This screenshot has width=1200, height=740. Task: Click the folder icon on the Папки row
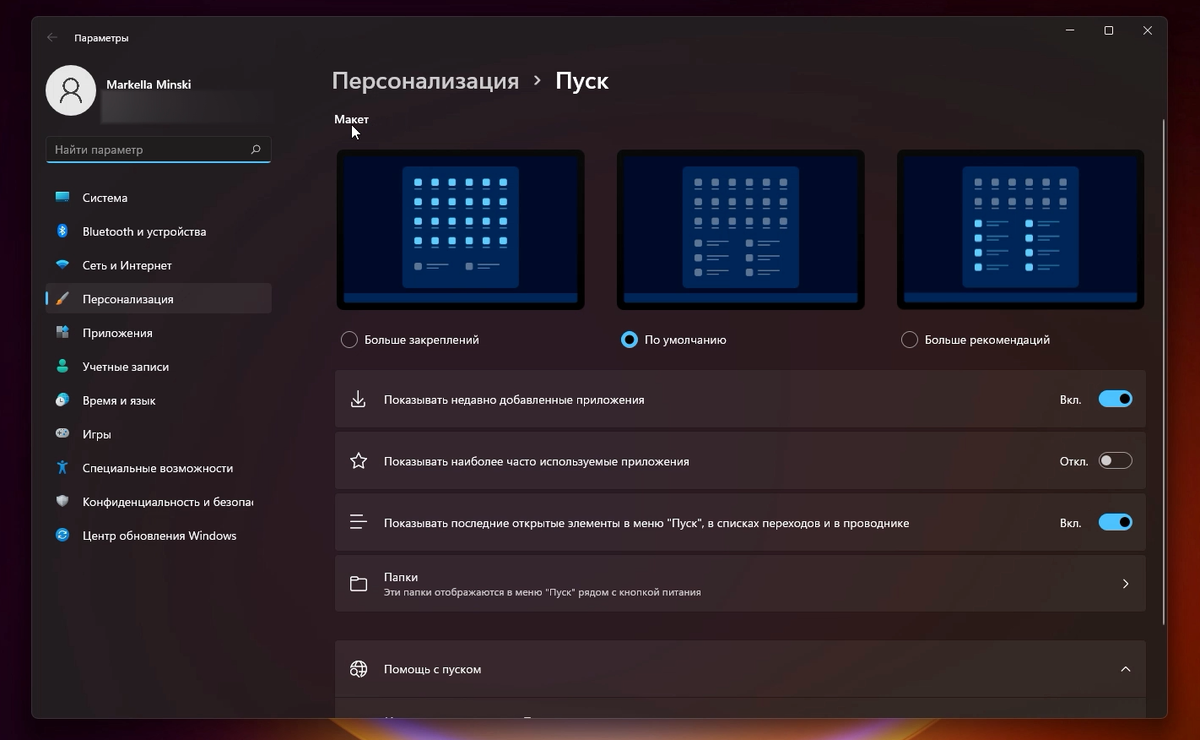[358, 583]
